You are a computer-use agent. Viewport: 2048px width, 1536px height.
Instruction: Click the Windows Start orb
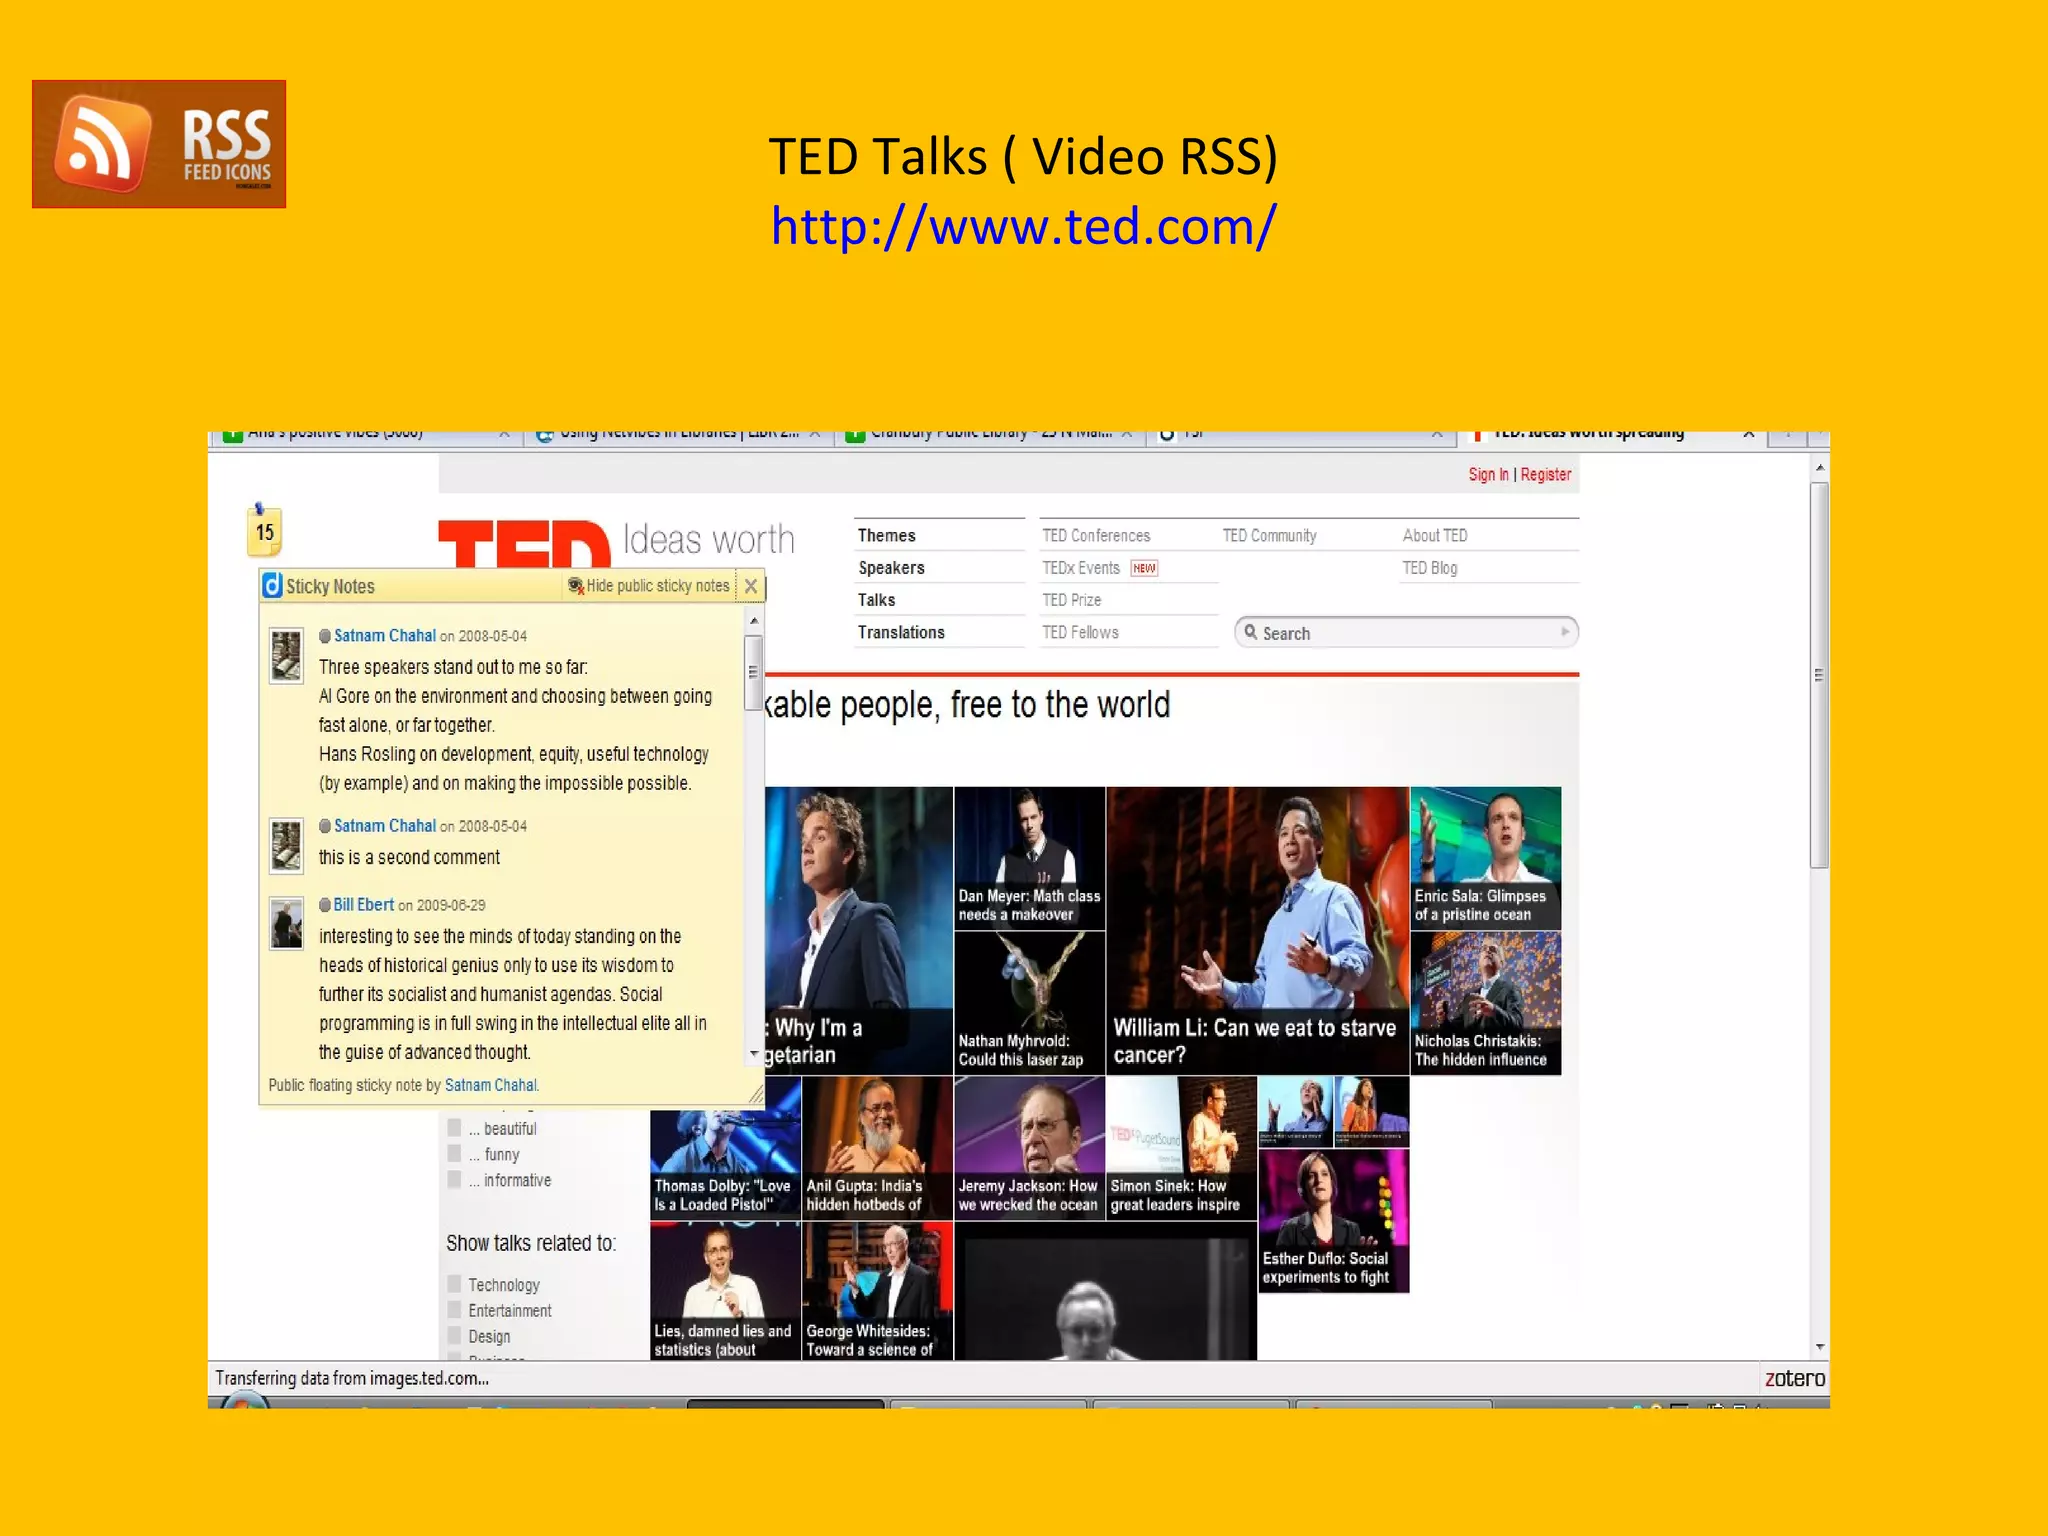(x=245, y=1401)
